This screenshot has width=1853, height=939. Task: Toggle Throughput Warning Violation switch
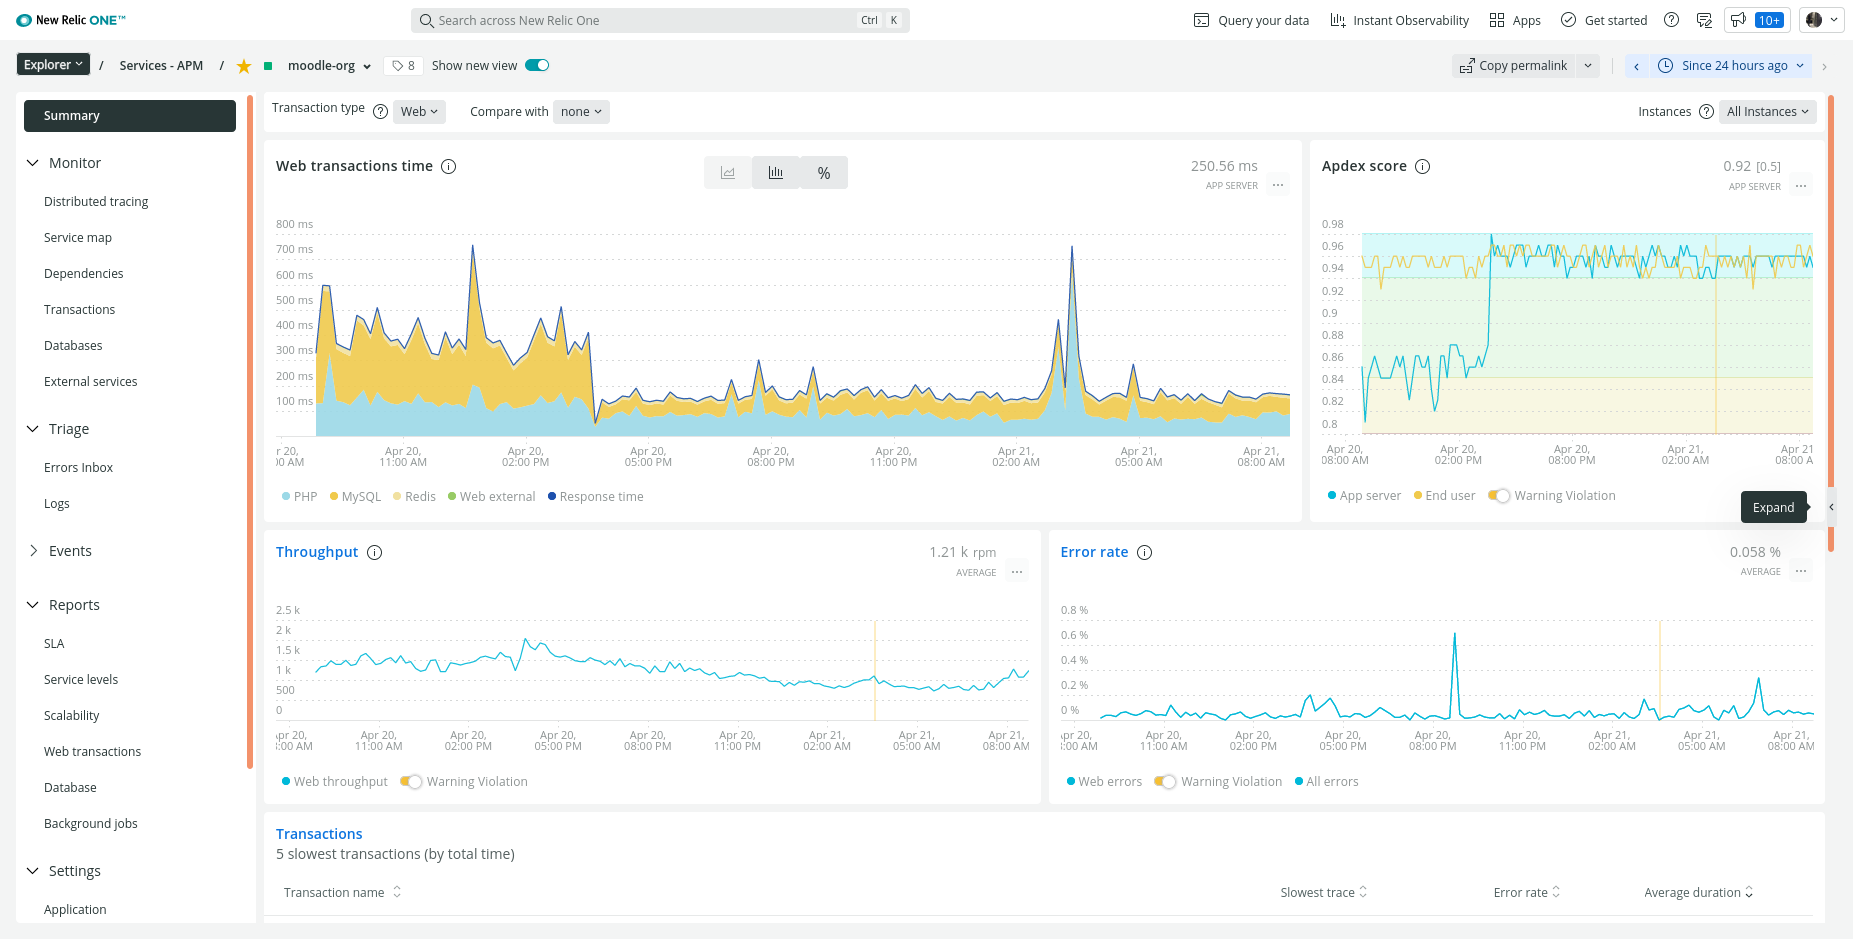point(411,782)
